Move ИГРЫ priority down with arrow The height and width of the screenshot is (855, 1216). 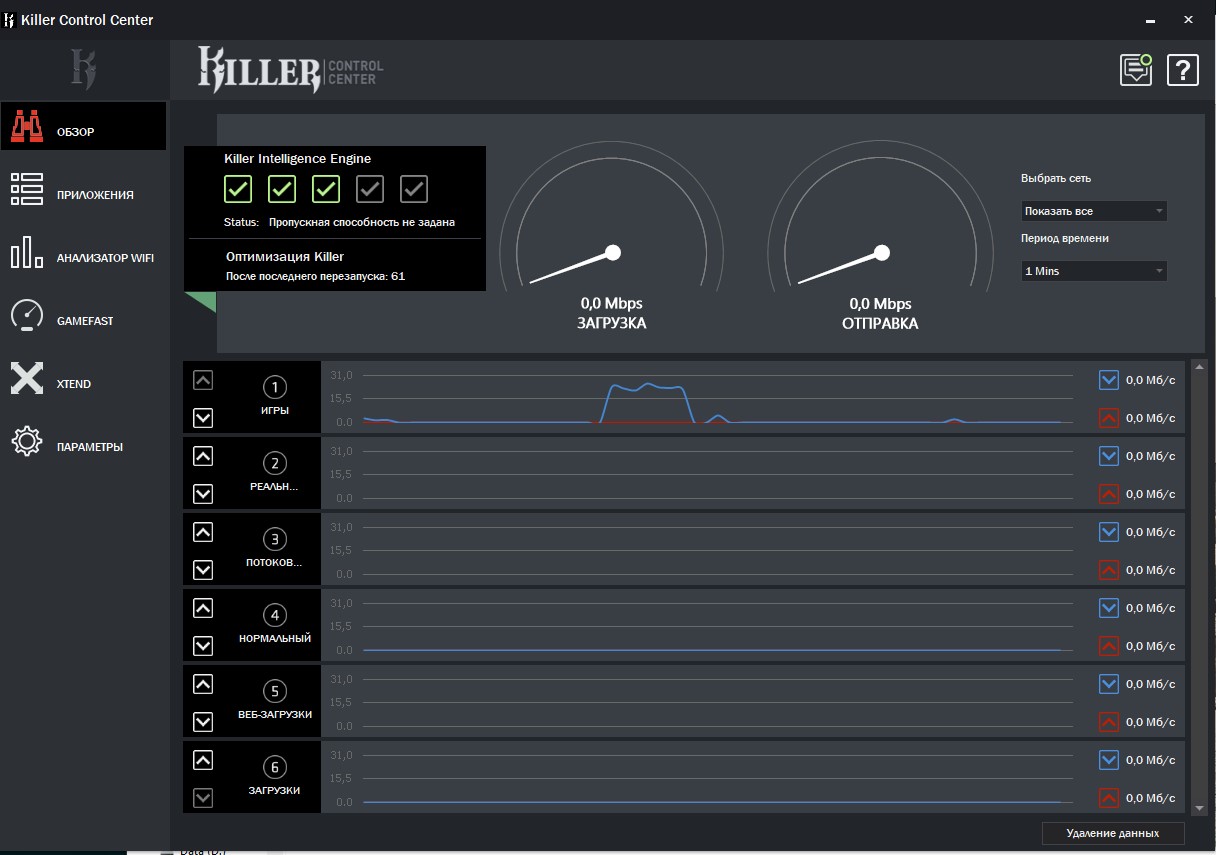[203, 418]
